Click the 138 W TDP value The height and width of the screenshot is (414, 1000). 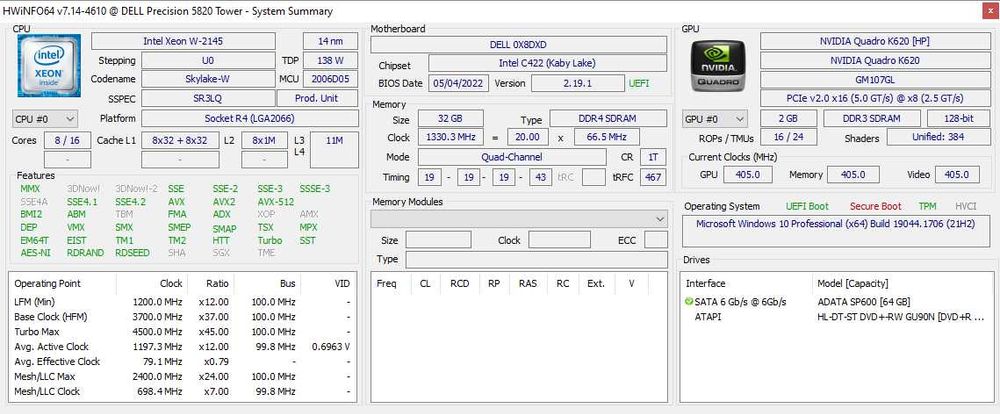pyautogui.click(x=330, y=61)
